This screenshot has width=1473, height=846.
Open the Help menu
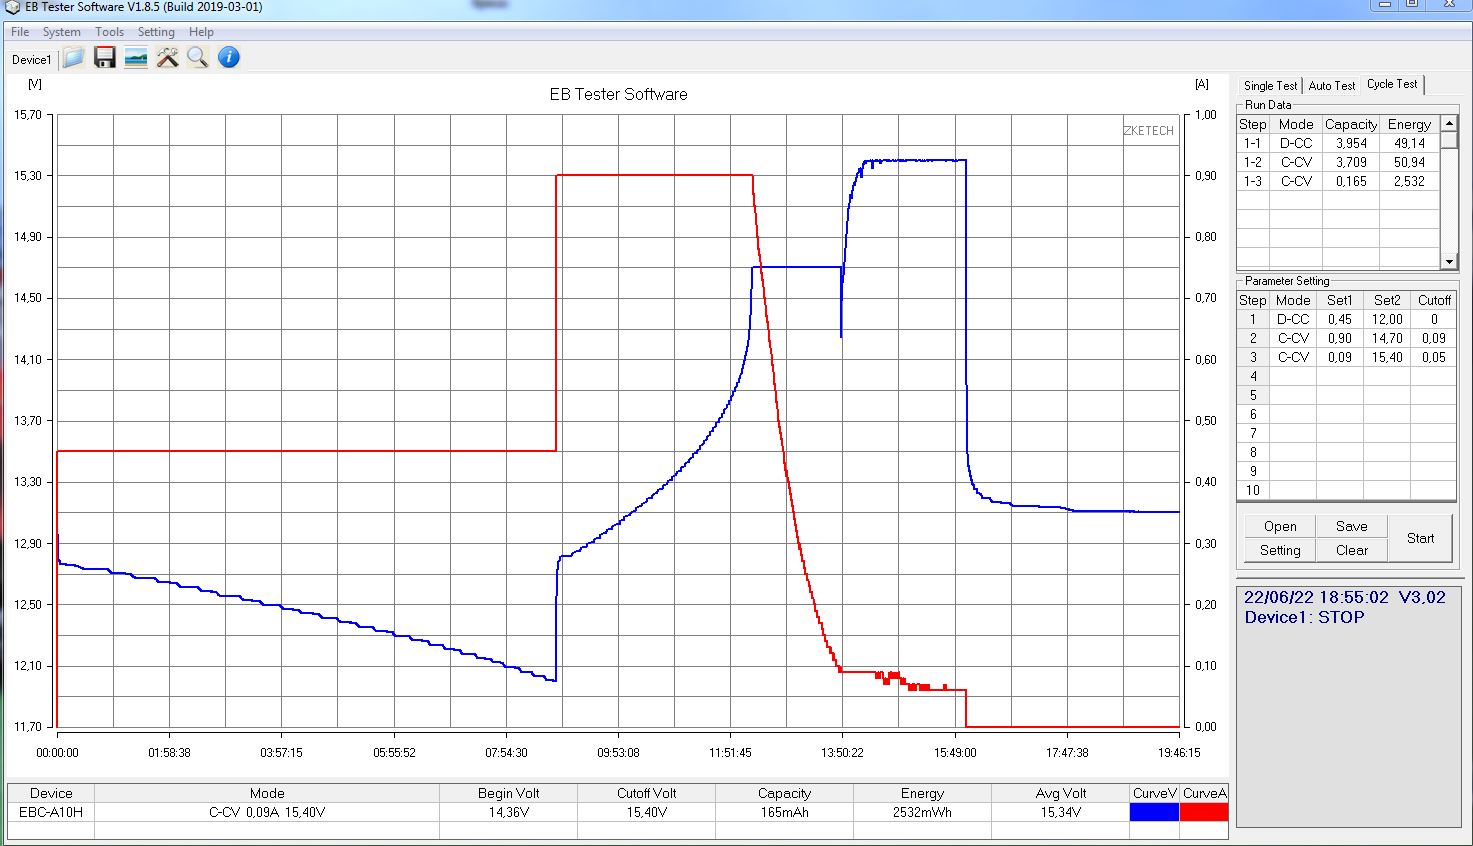(x=201, y=32)
